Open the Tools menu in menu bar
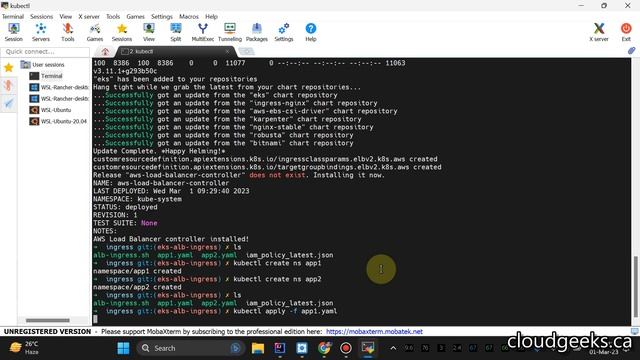The width and height of the screenshot is (640, 360). (113, 16)
